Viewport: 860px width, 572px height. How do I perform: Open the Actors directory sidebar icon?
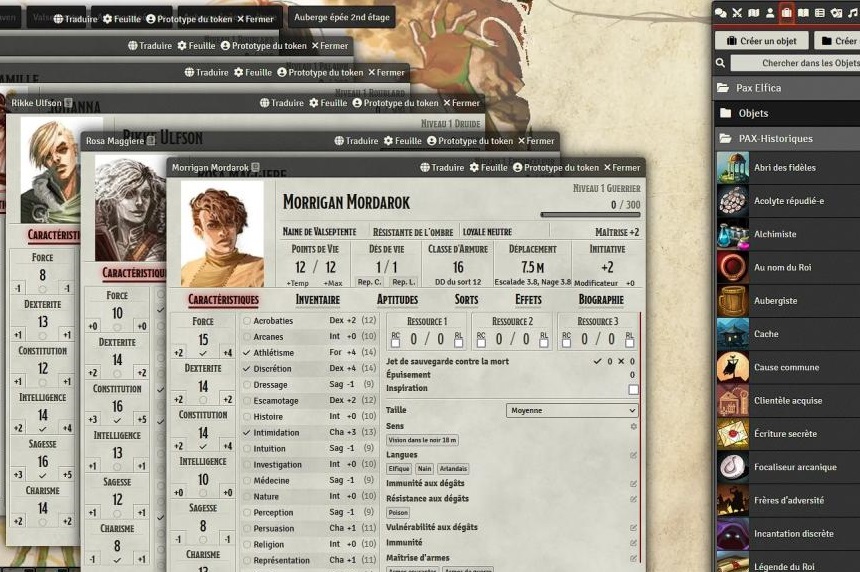770,12
